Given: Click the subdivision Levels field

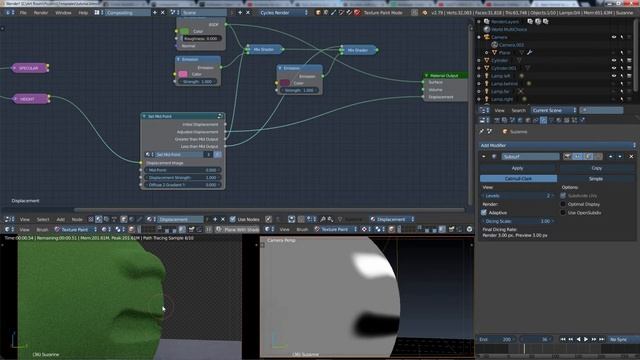Looking at the screenshot, I should 518,196.
